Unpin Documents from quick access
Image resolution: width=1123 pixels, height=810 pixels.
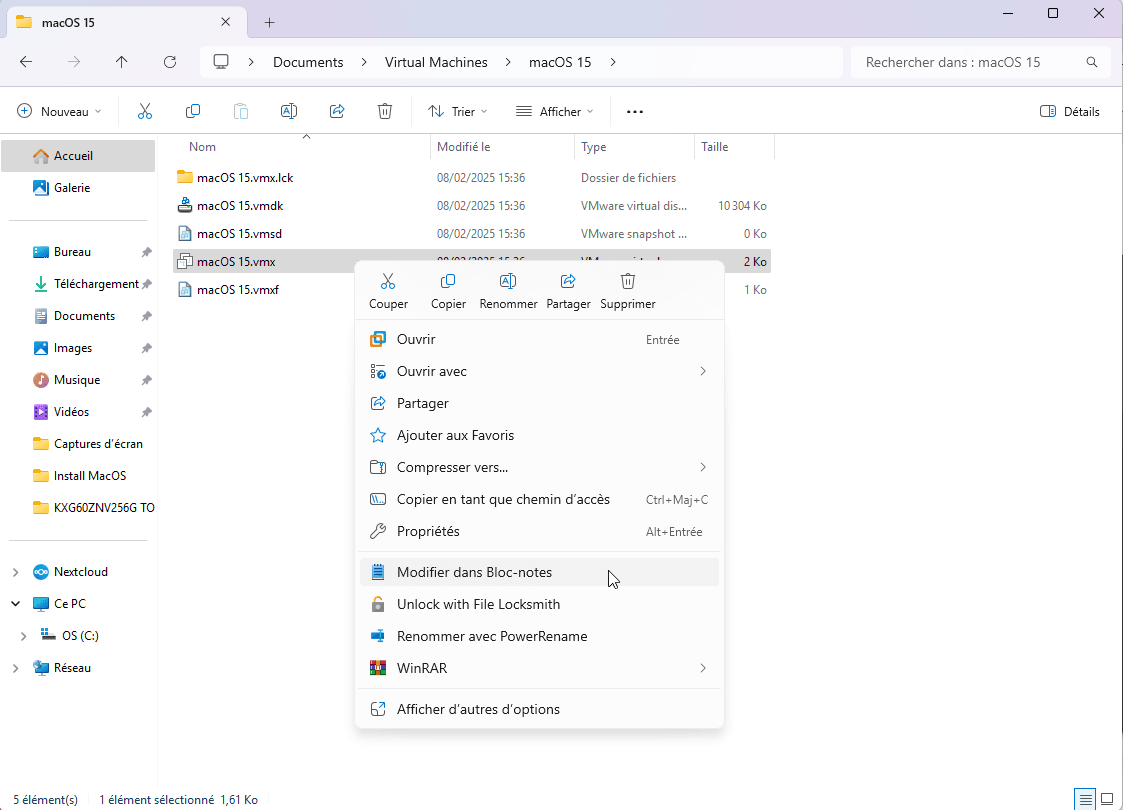click(147, 316)
